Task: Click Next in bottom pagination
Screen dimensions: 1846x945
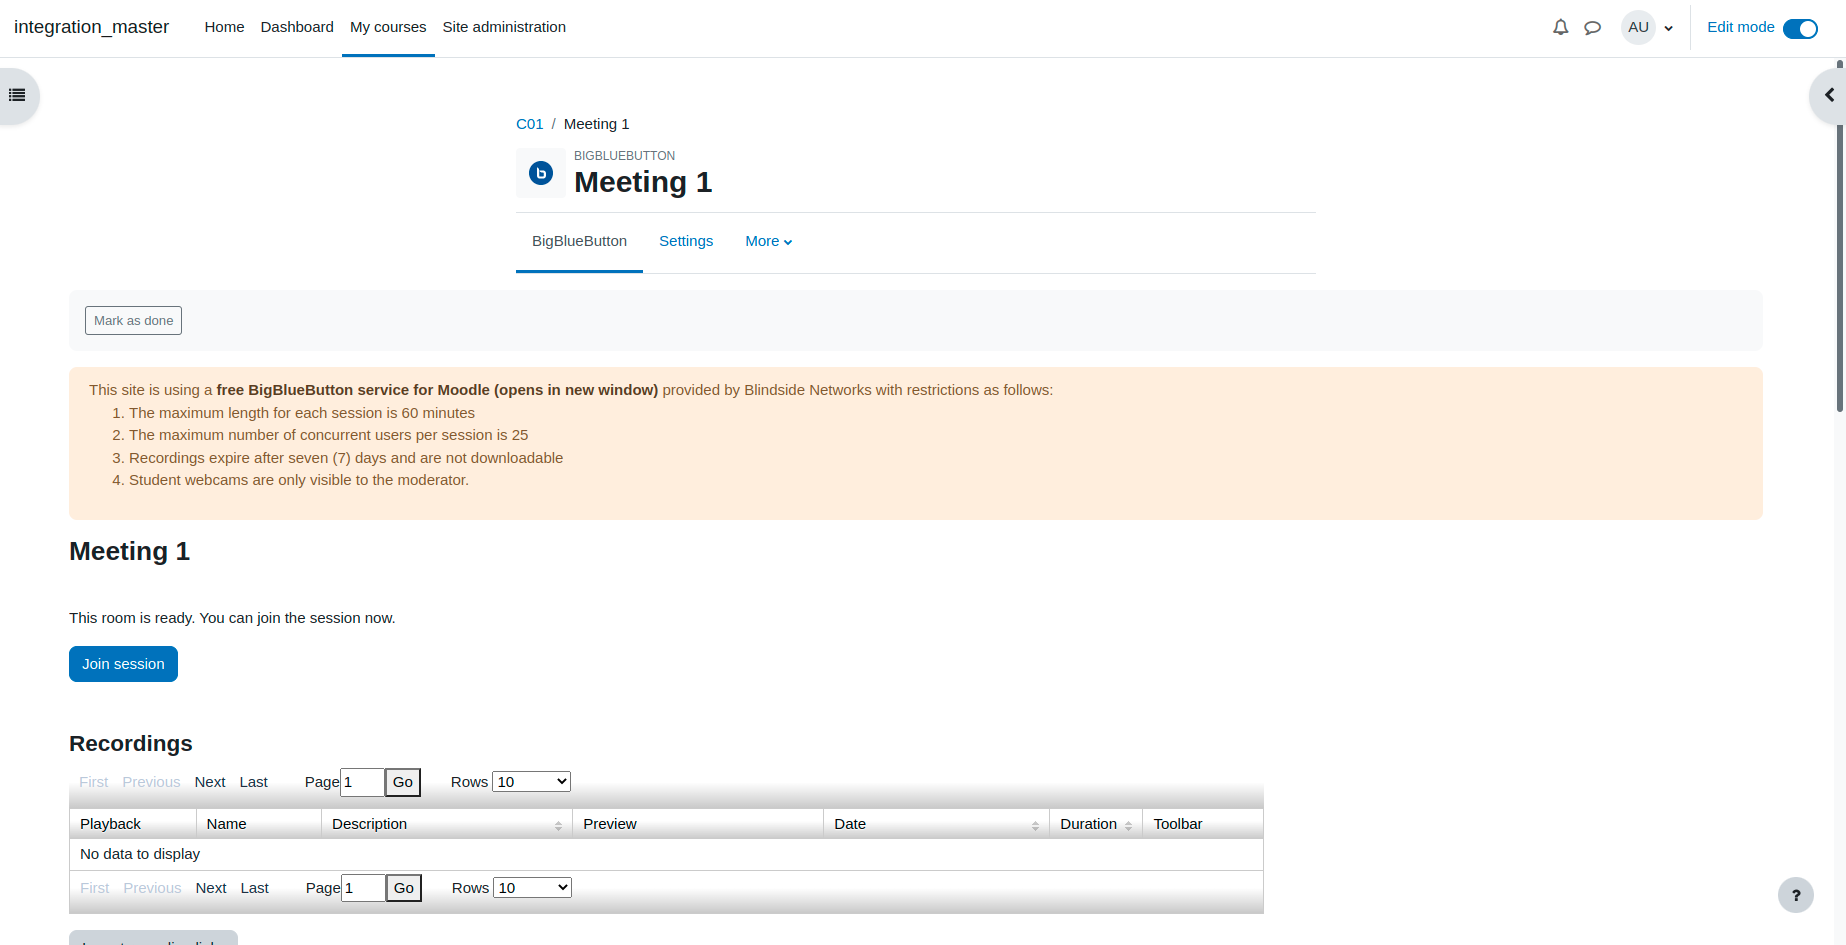Action: point(211,888)
